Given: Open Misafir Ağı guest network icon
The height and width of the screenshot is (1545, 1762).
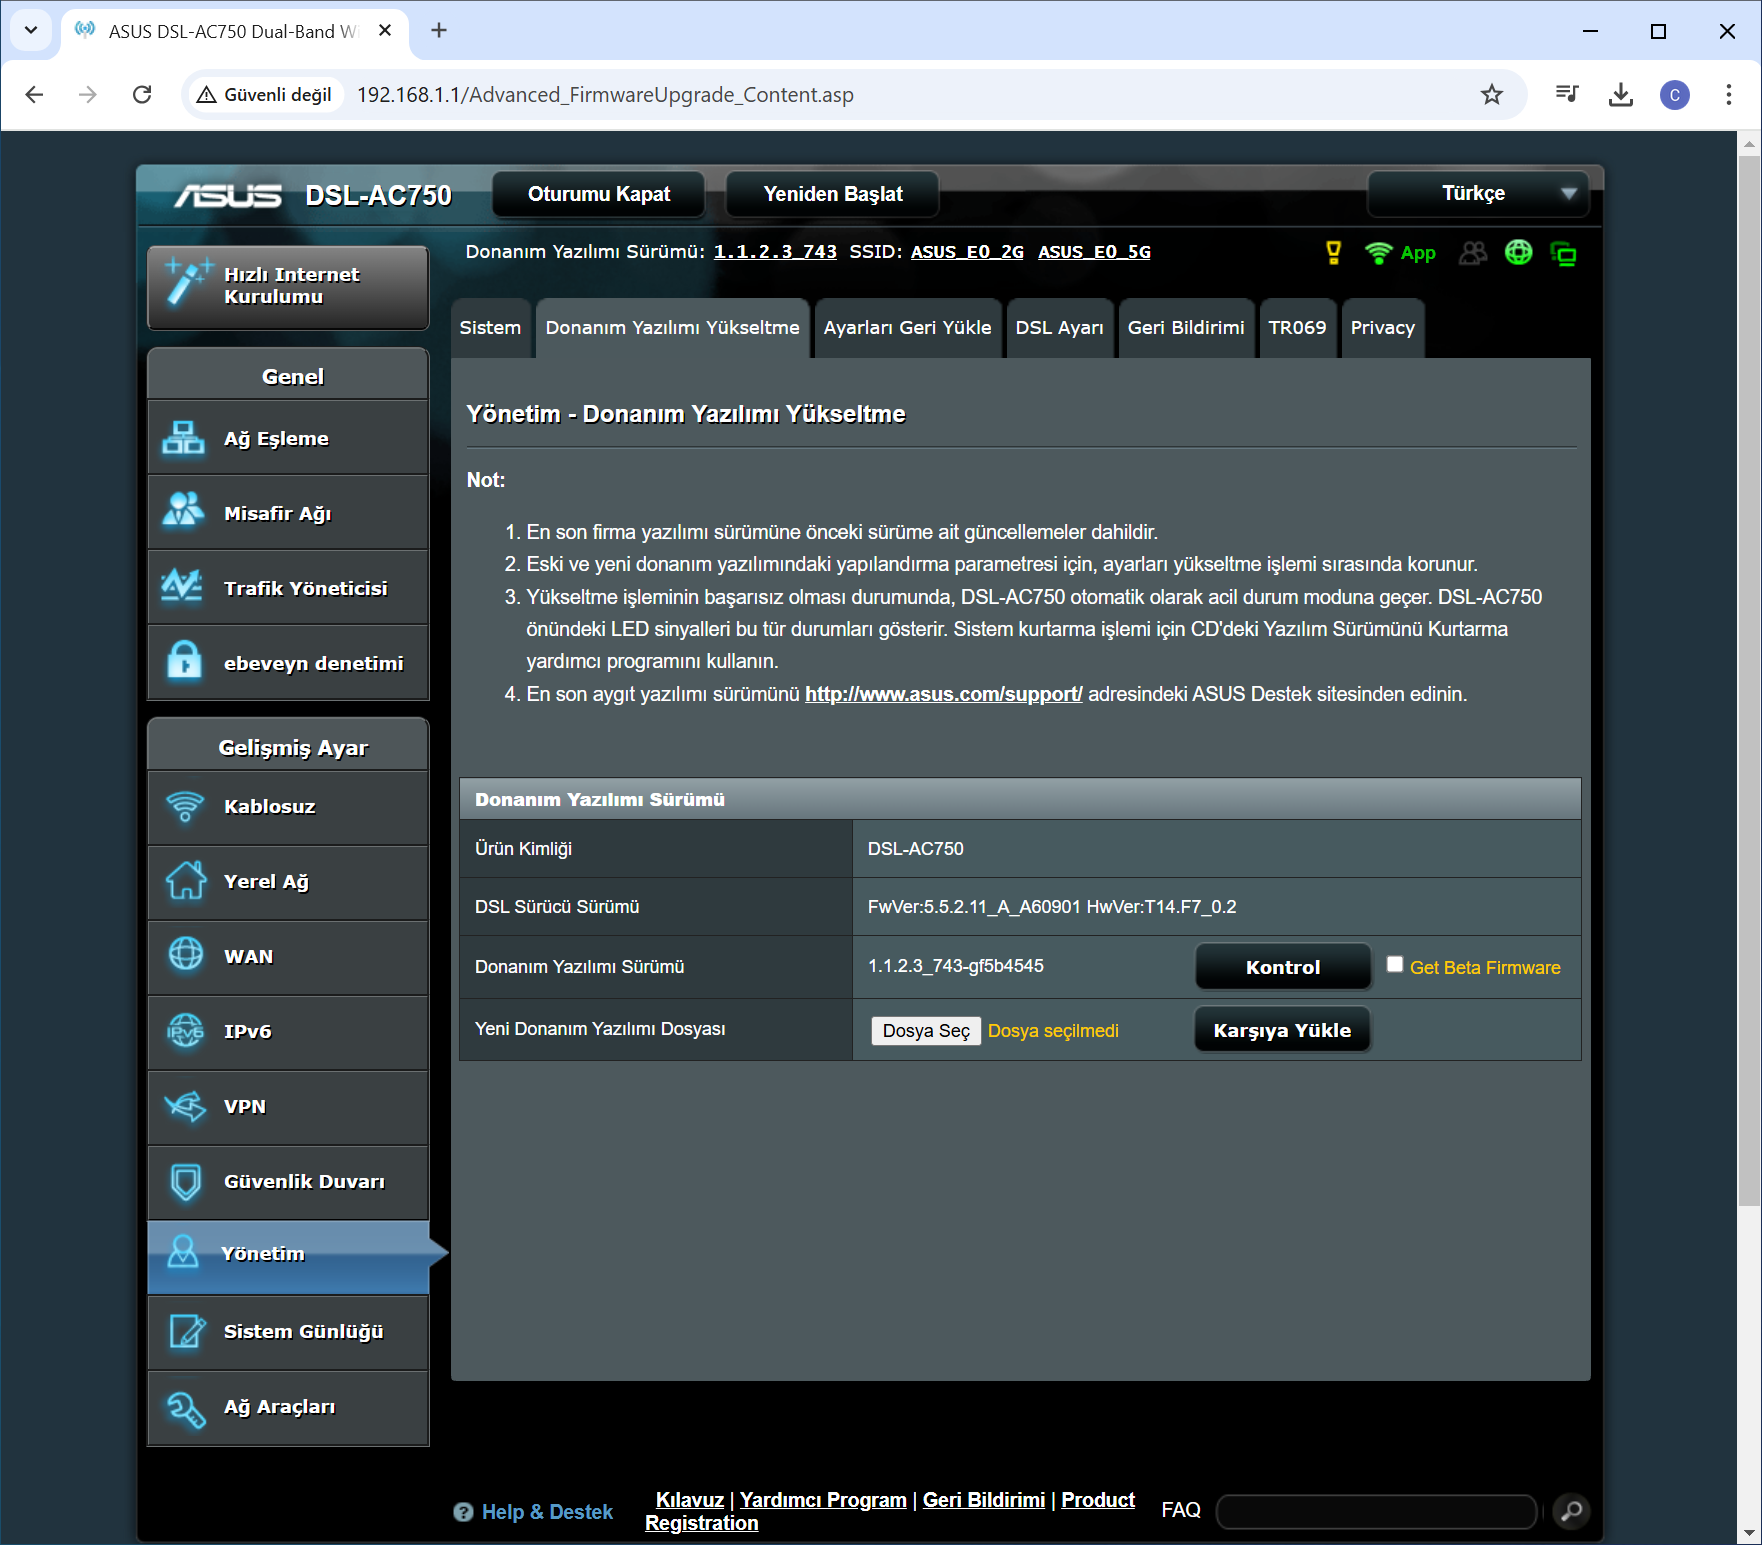Looking at the screenshot, I should click(x=184, y=512).
